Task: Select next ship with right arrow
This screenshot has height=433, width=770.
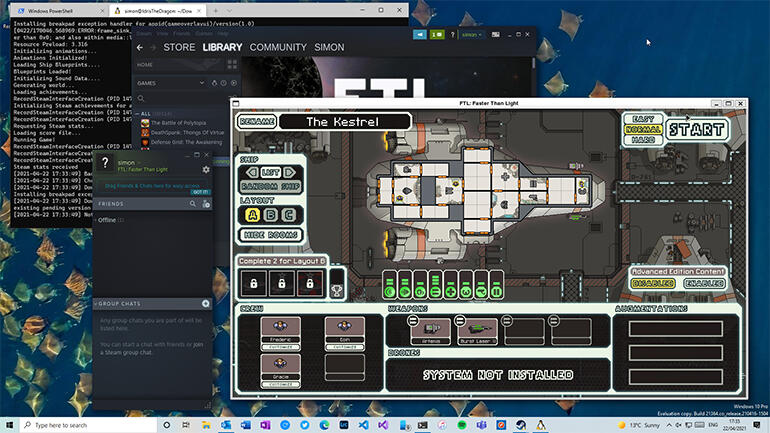Action: [x=290, y=172]
